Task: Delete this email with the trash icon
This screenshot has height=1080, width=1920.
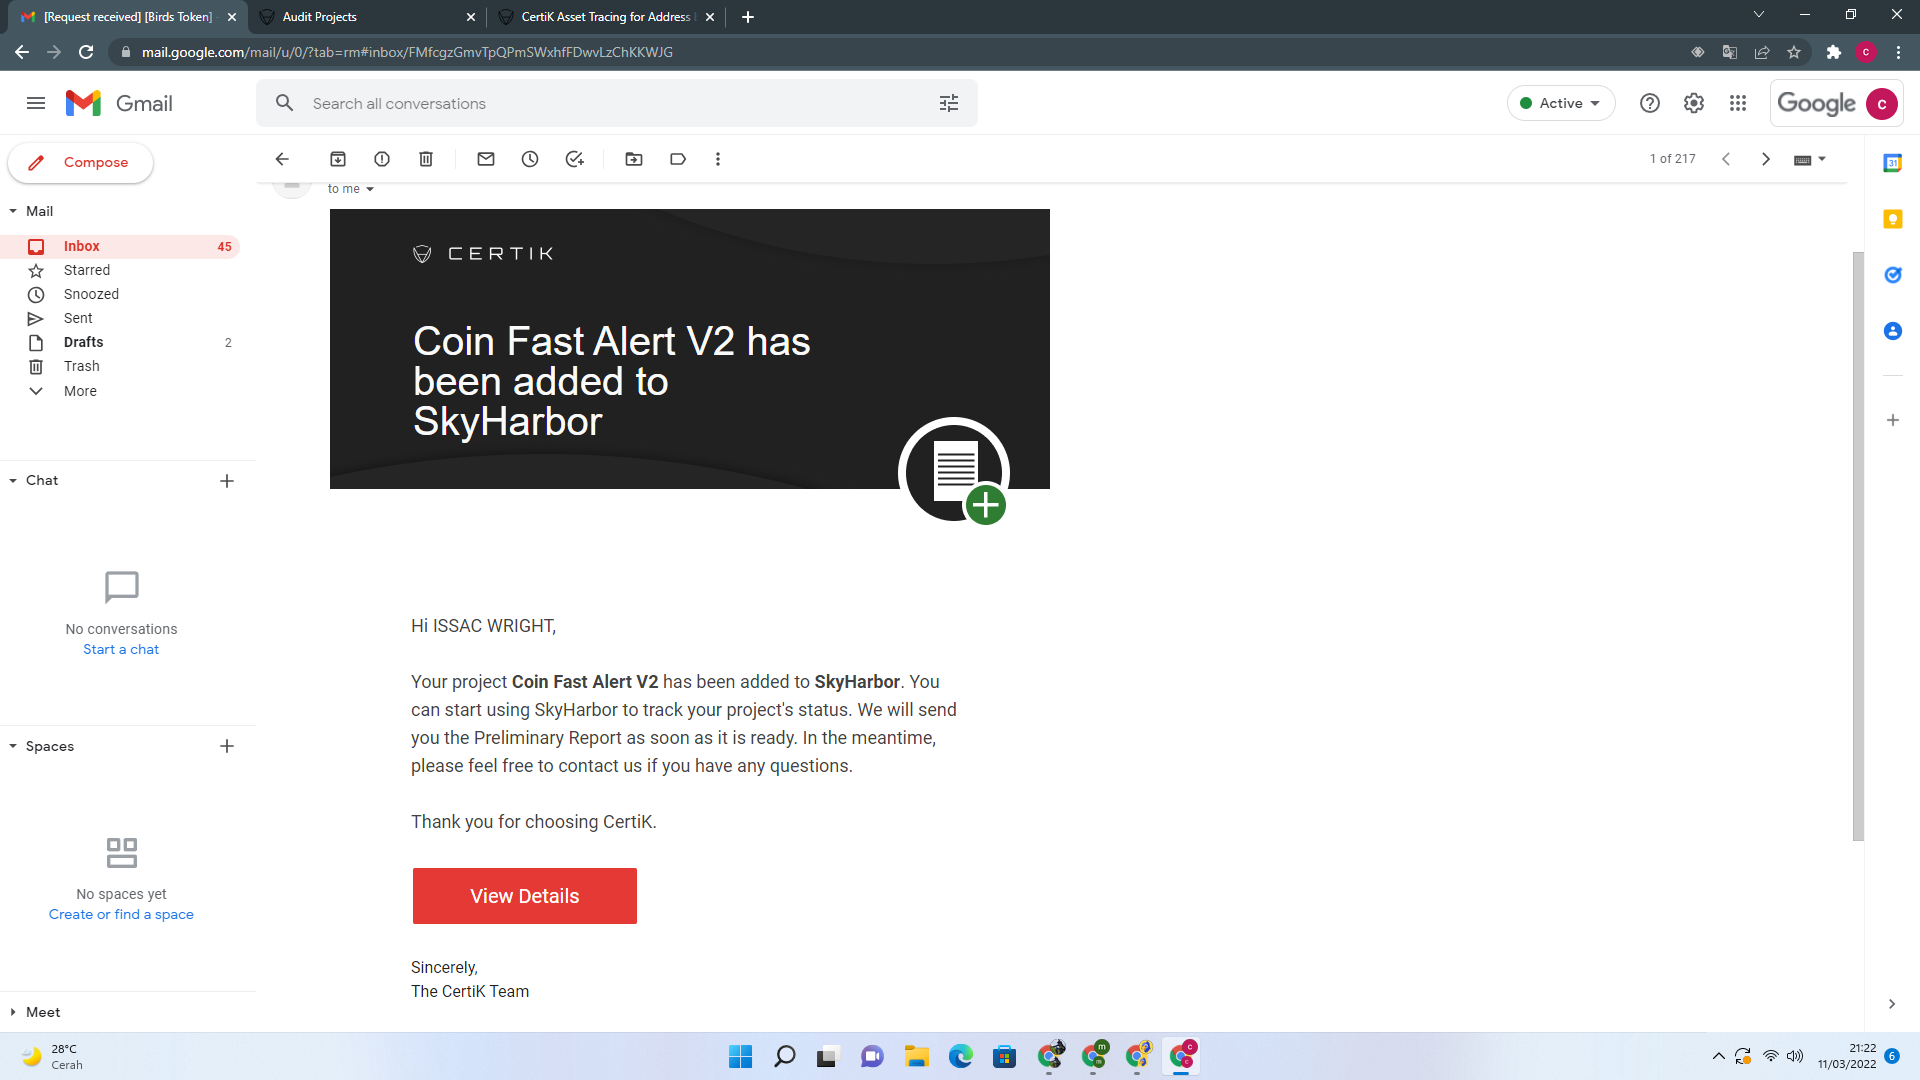Action: (426, 159)
